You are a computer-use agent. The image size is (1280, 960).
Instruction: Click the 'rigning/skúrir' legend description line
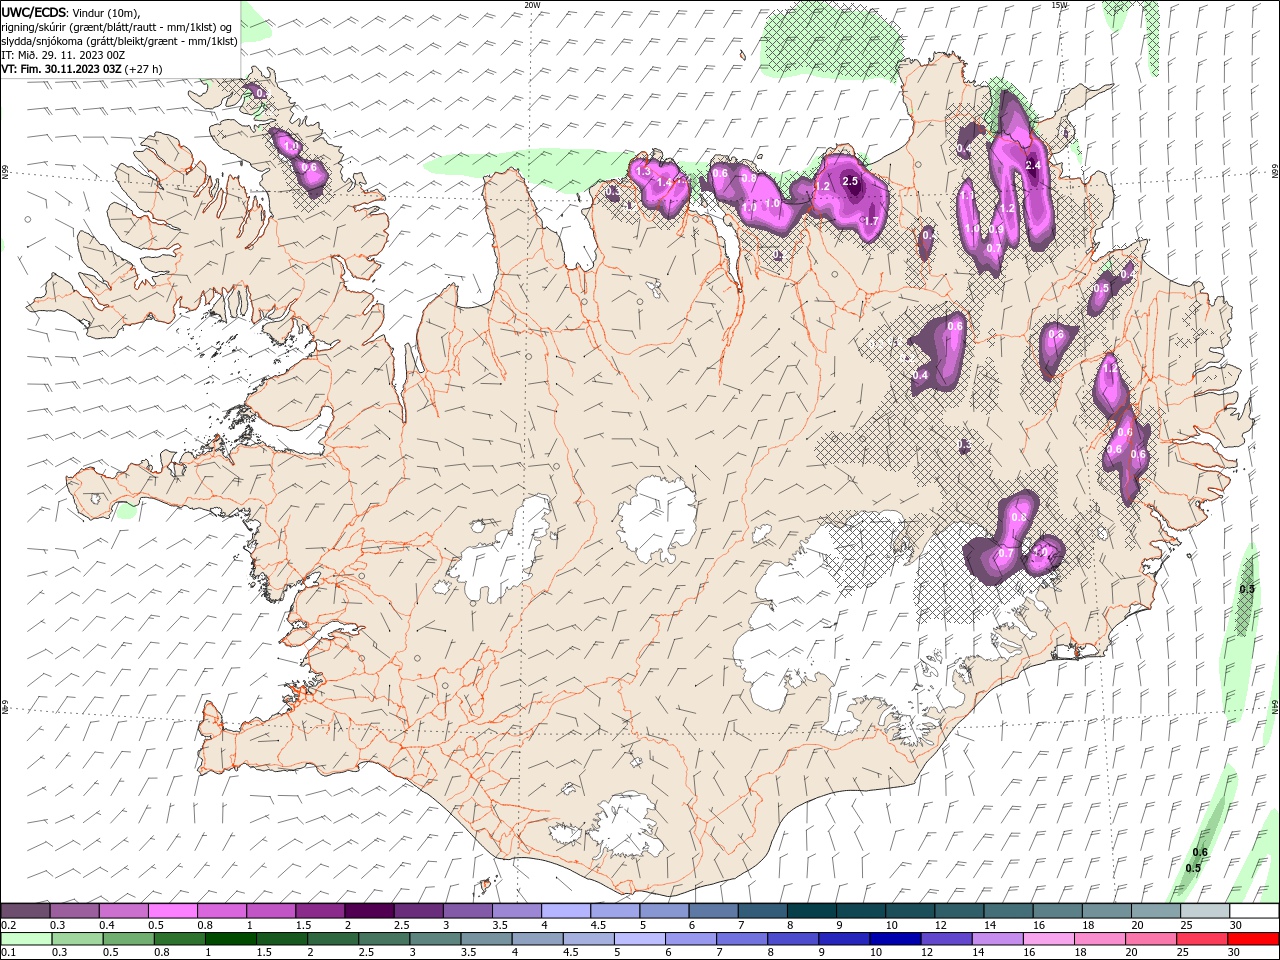(117, 27)
